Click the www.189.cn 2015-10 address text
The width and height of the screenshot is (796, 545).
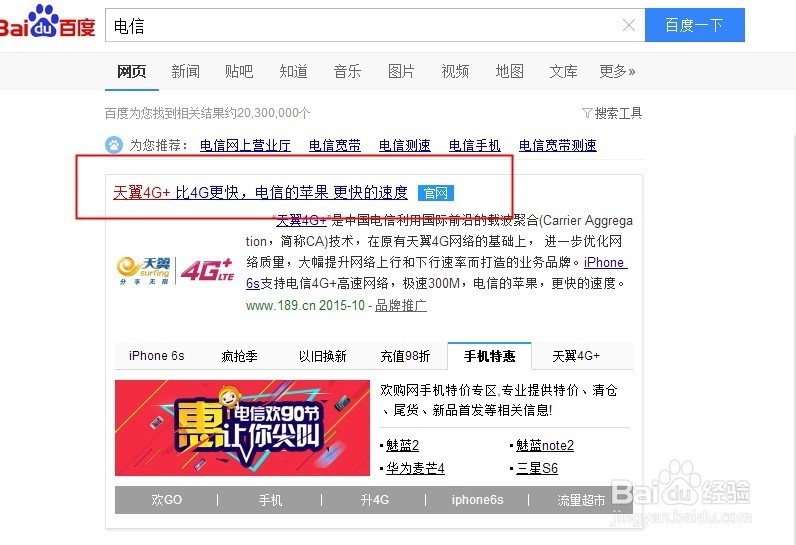305,305
